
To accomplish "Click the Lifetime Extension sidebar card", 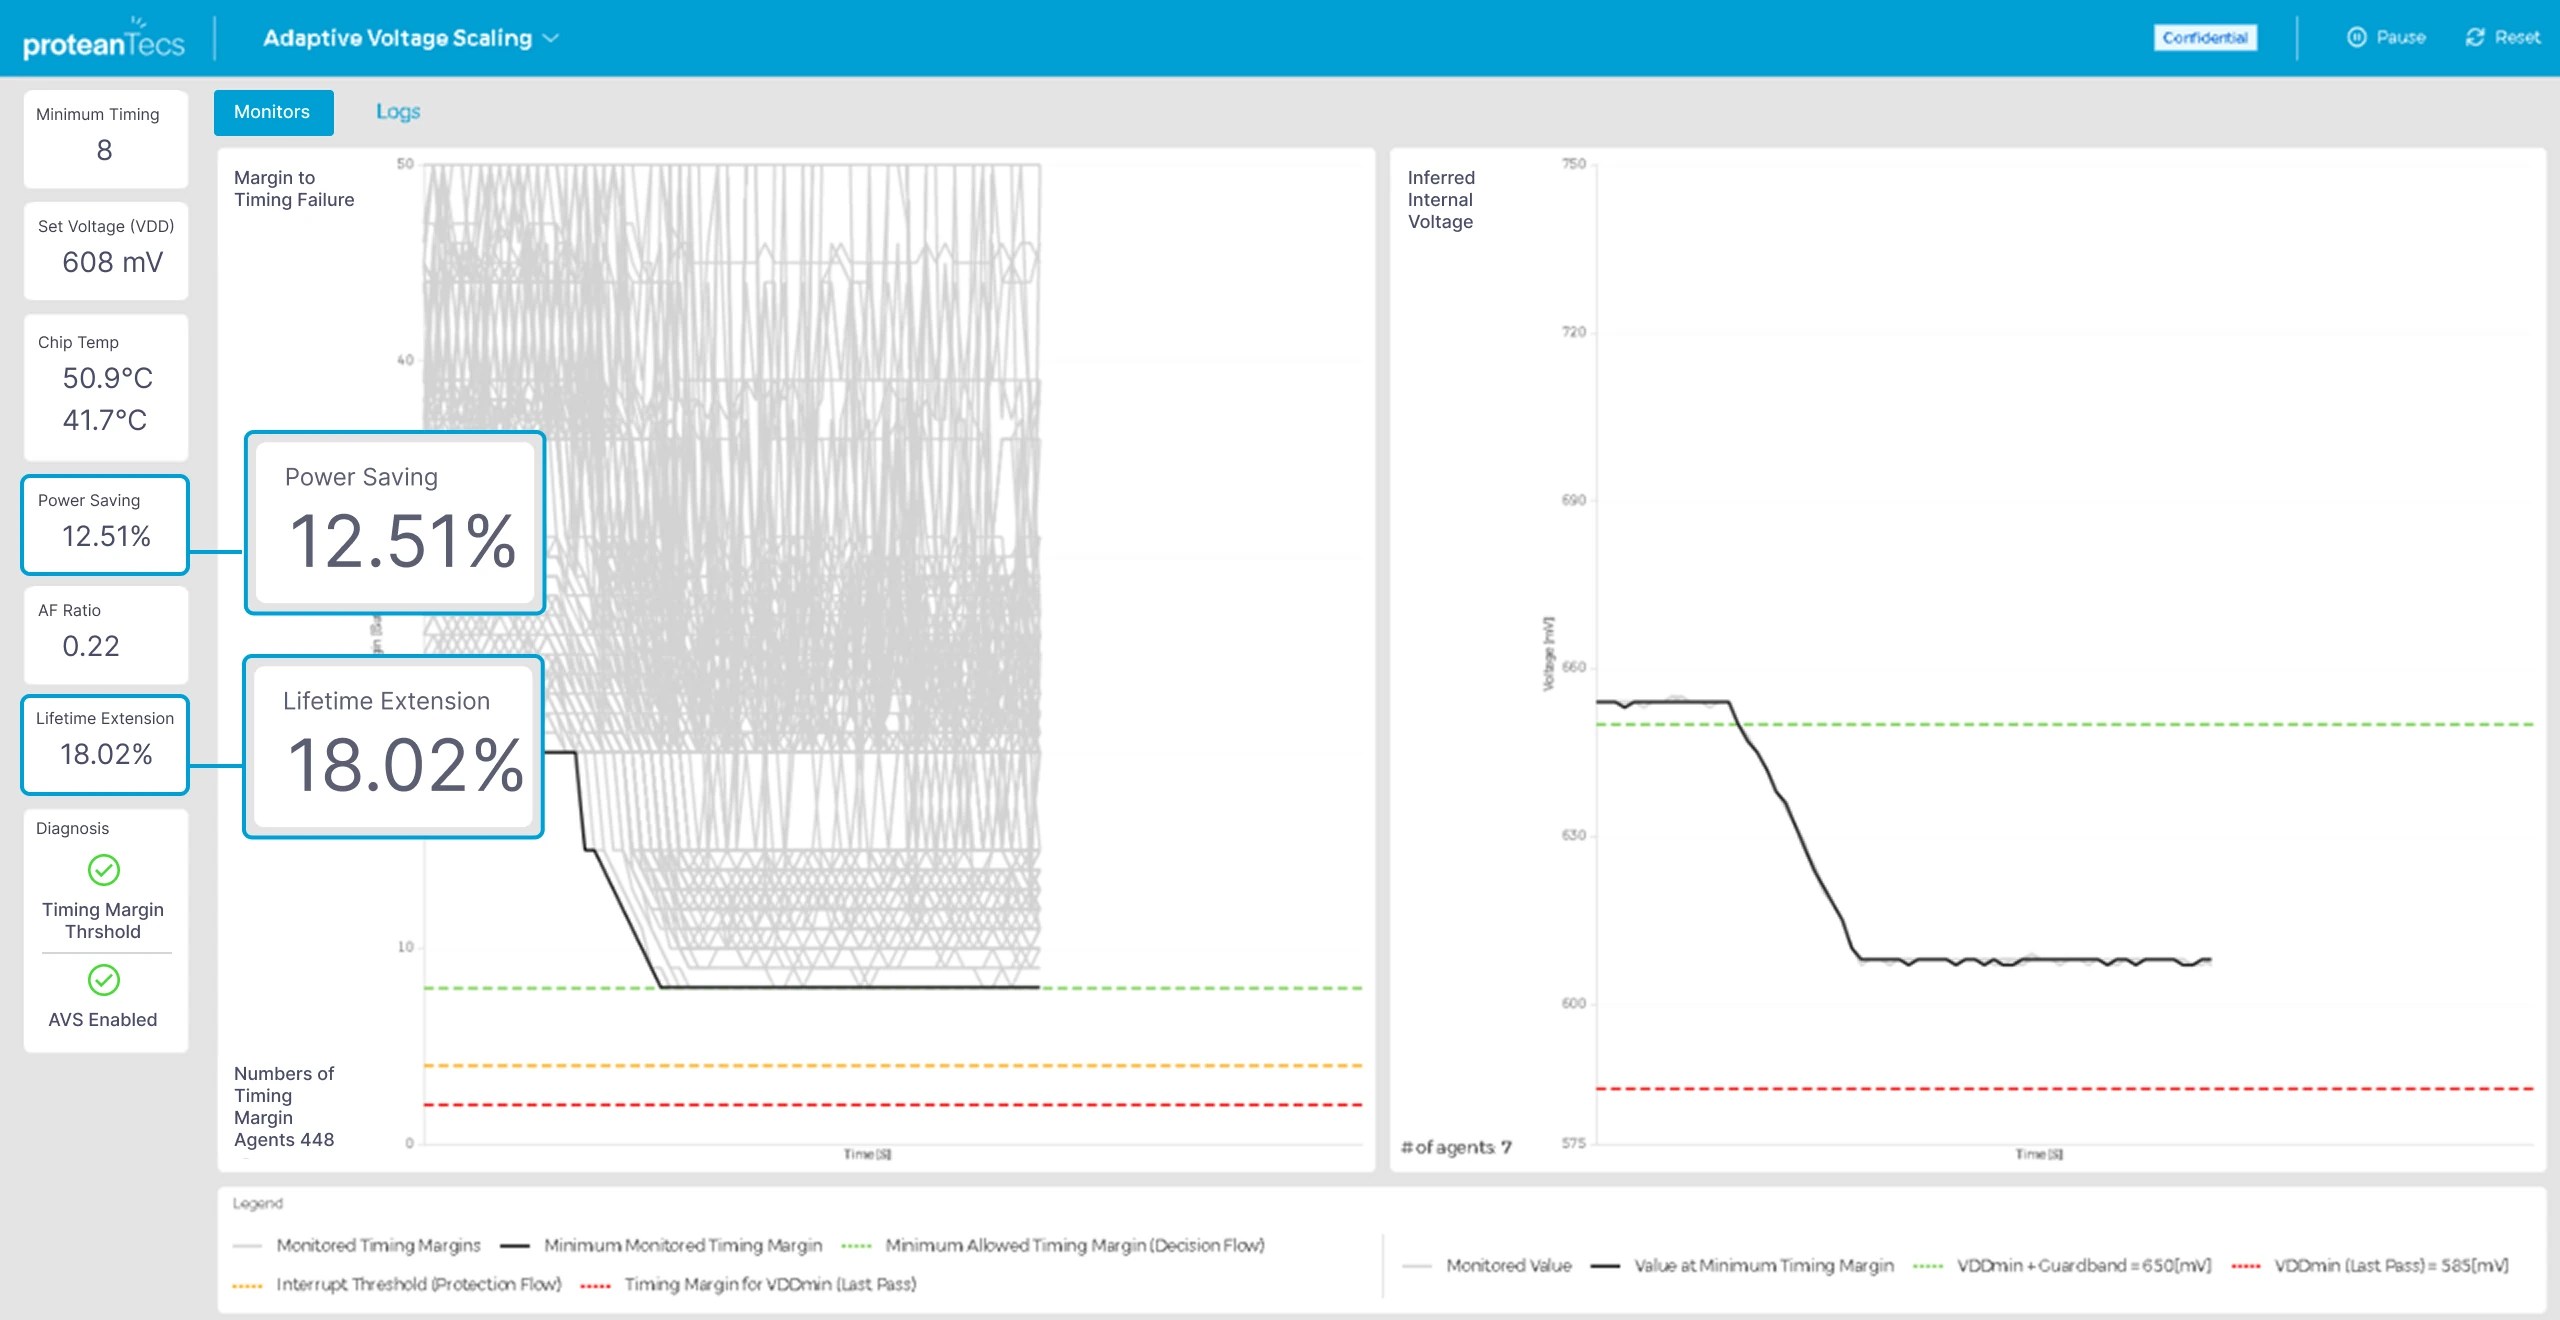I will pyautogui.click(x=105, y=744).
